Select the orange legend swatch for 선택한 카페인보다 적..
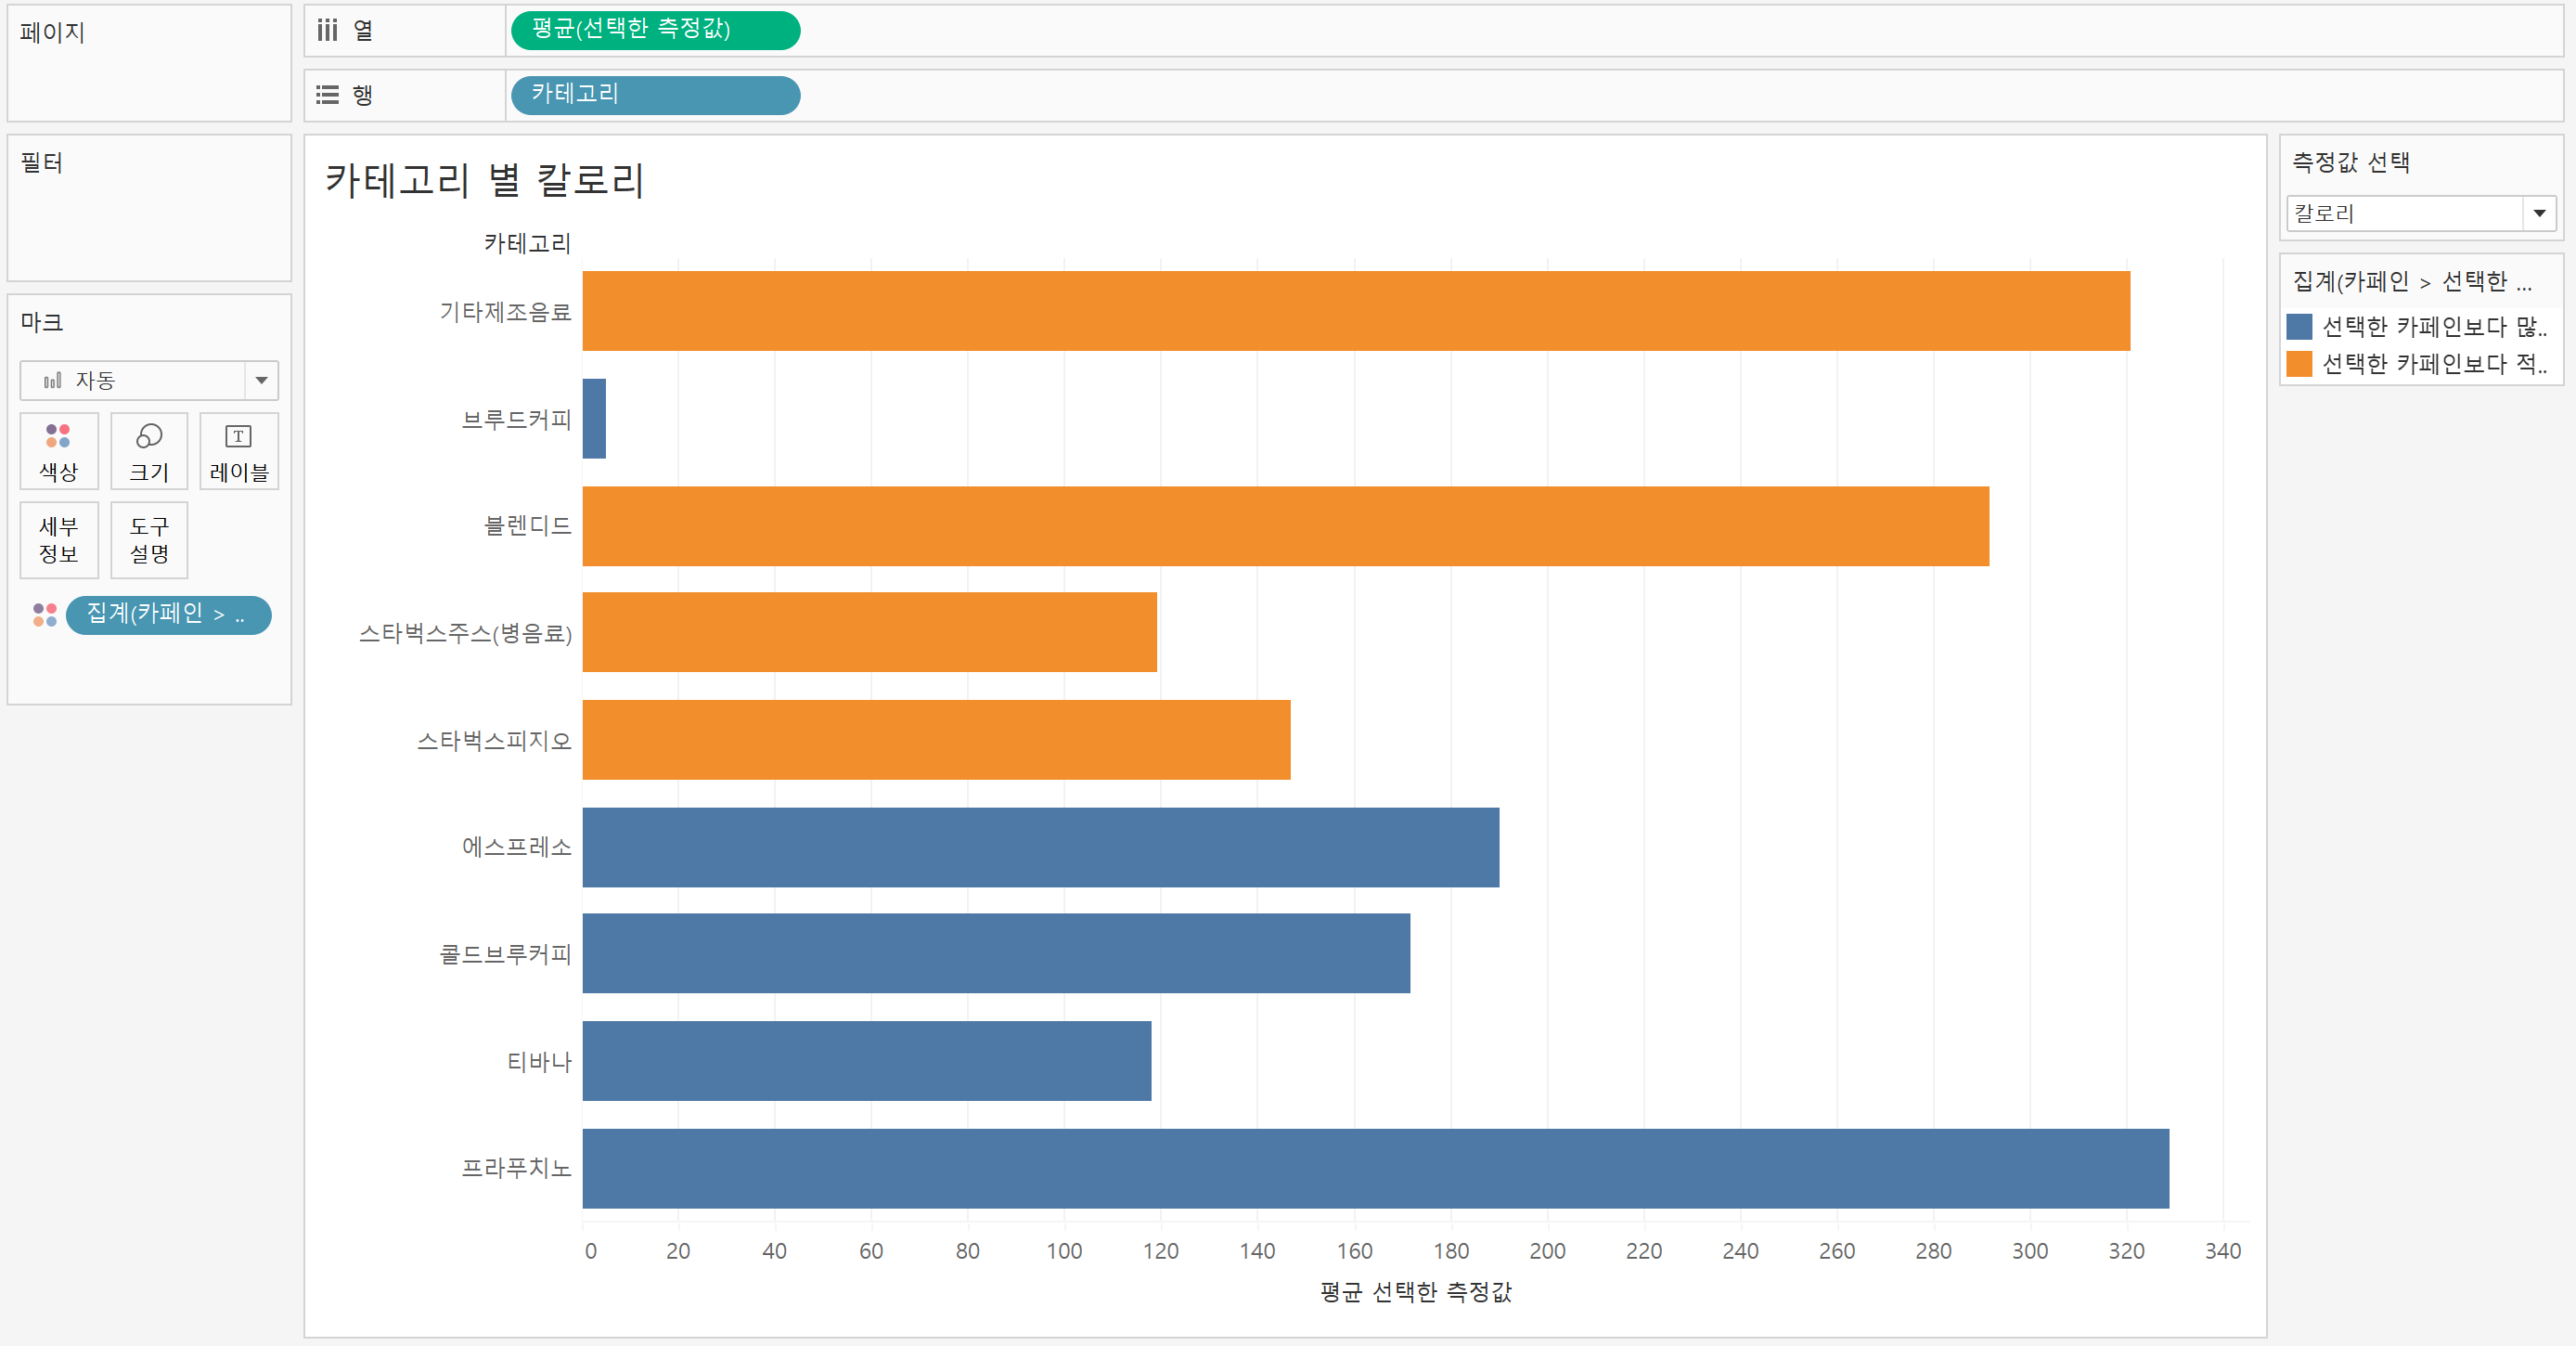The height and width of the screenshot is (1346, 2576). click(2299, 364)
